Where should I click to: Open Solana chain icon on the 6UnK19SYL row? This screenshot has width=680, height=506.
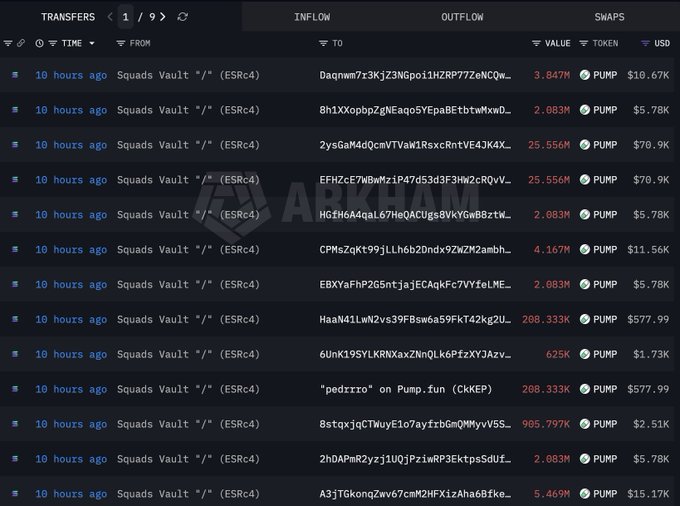15,354
